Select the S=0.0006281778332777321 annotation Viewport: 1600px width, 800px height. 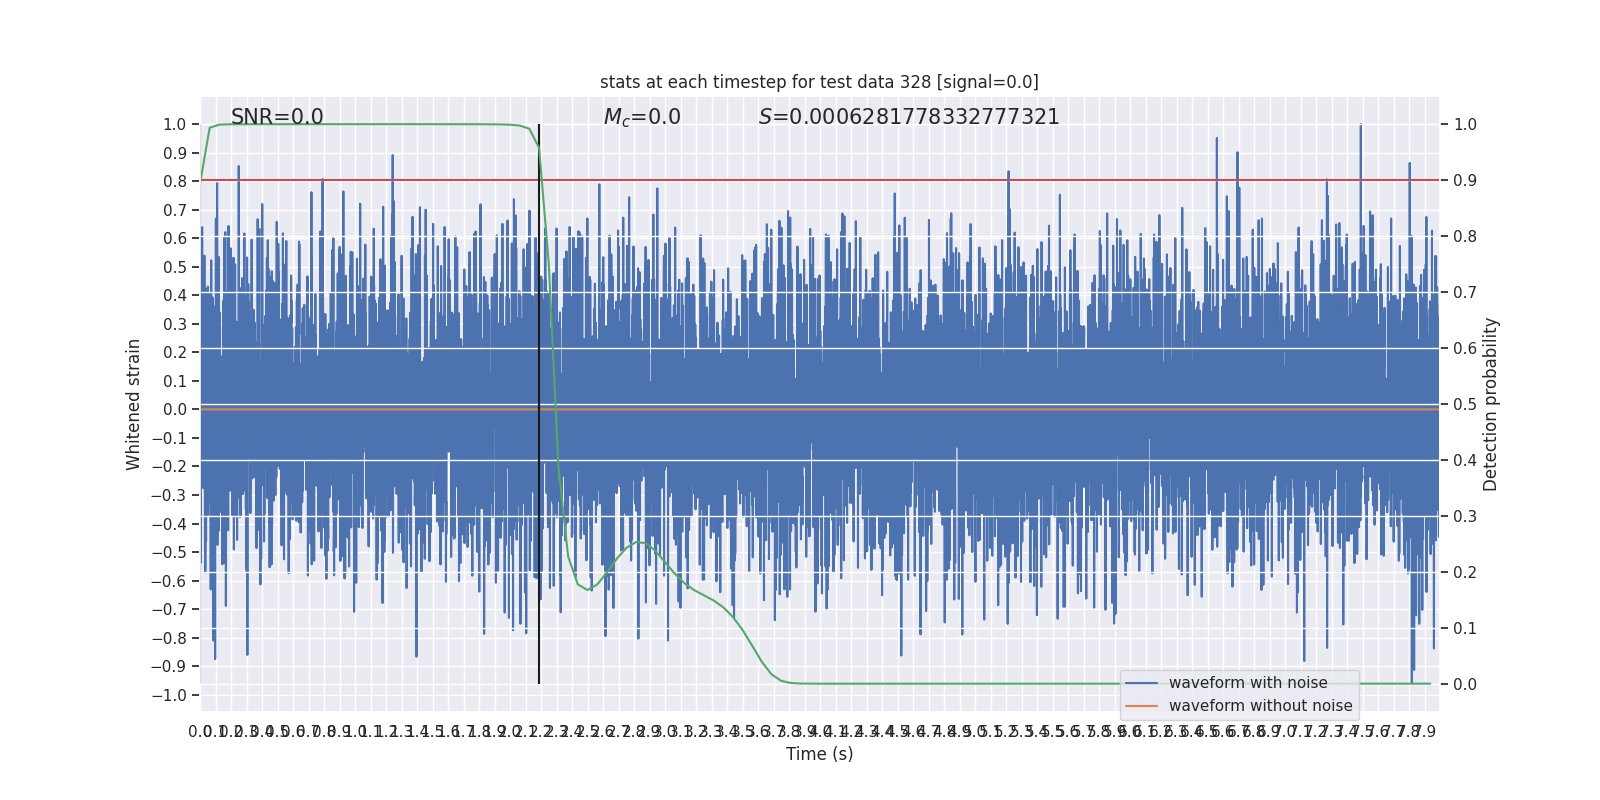(x=909, y=117)
